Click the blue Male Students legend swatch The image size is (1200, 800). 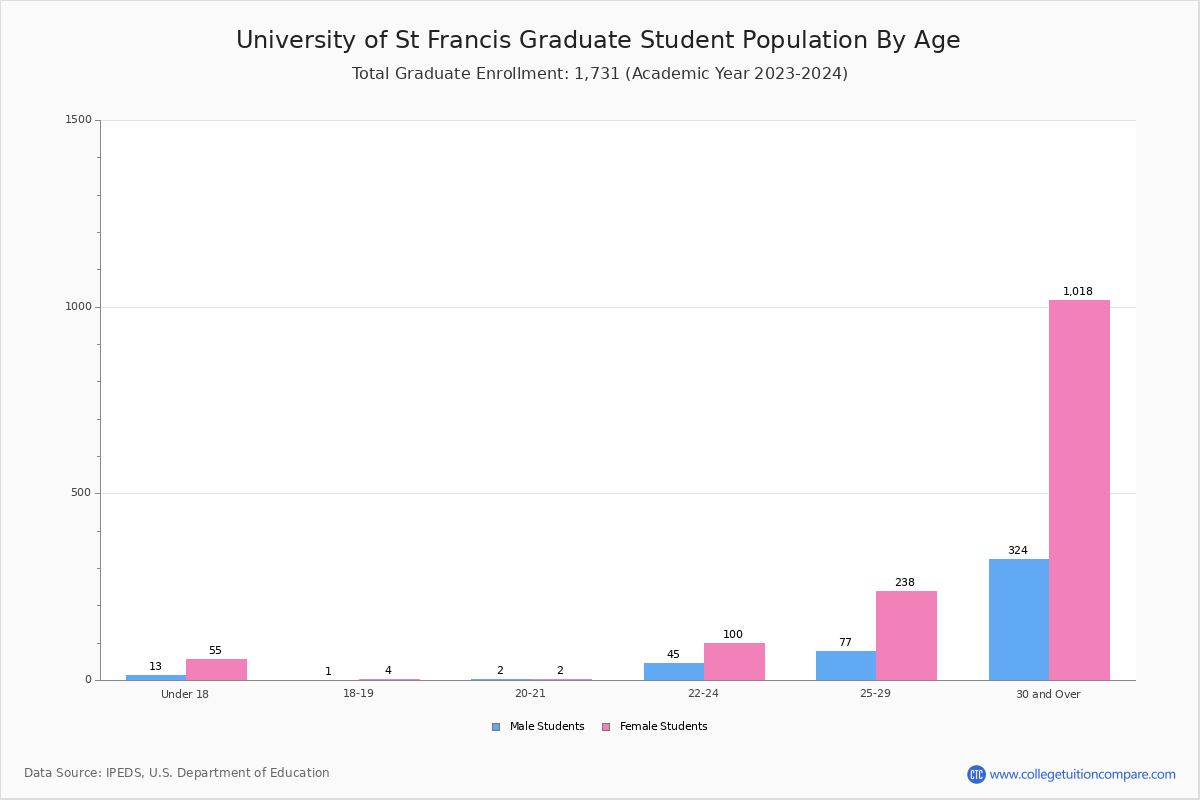[496, 727]
